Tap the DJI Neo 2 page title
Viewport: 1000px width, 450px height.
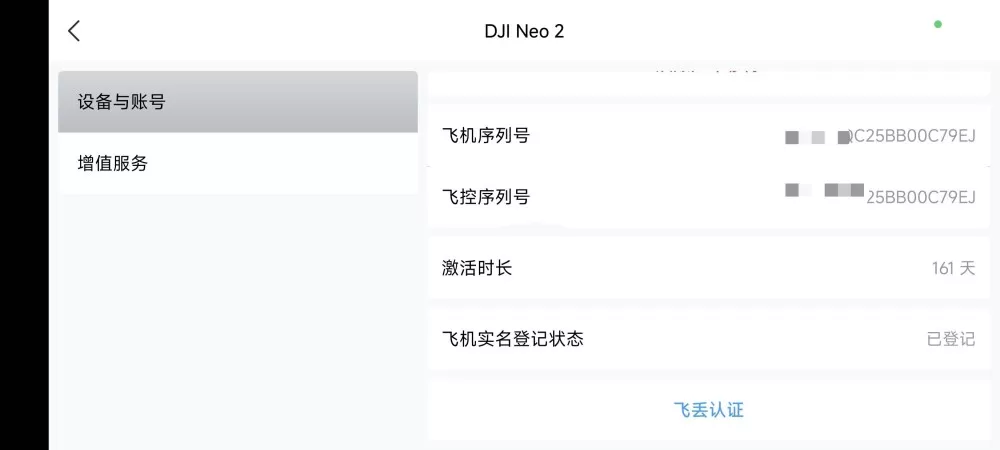(524, 31)
